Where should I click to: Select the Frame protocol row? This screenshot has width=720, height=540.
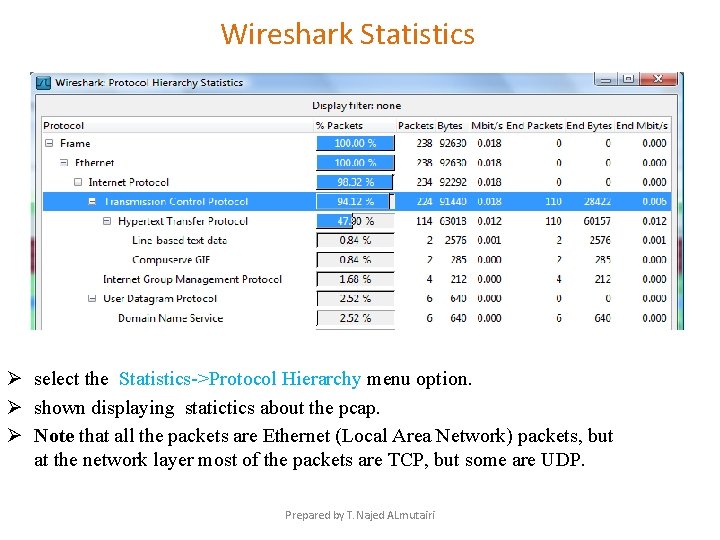click(357, 143)
